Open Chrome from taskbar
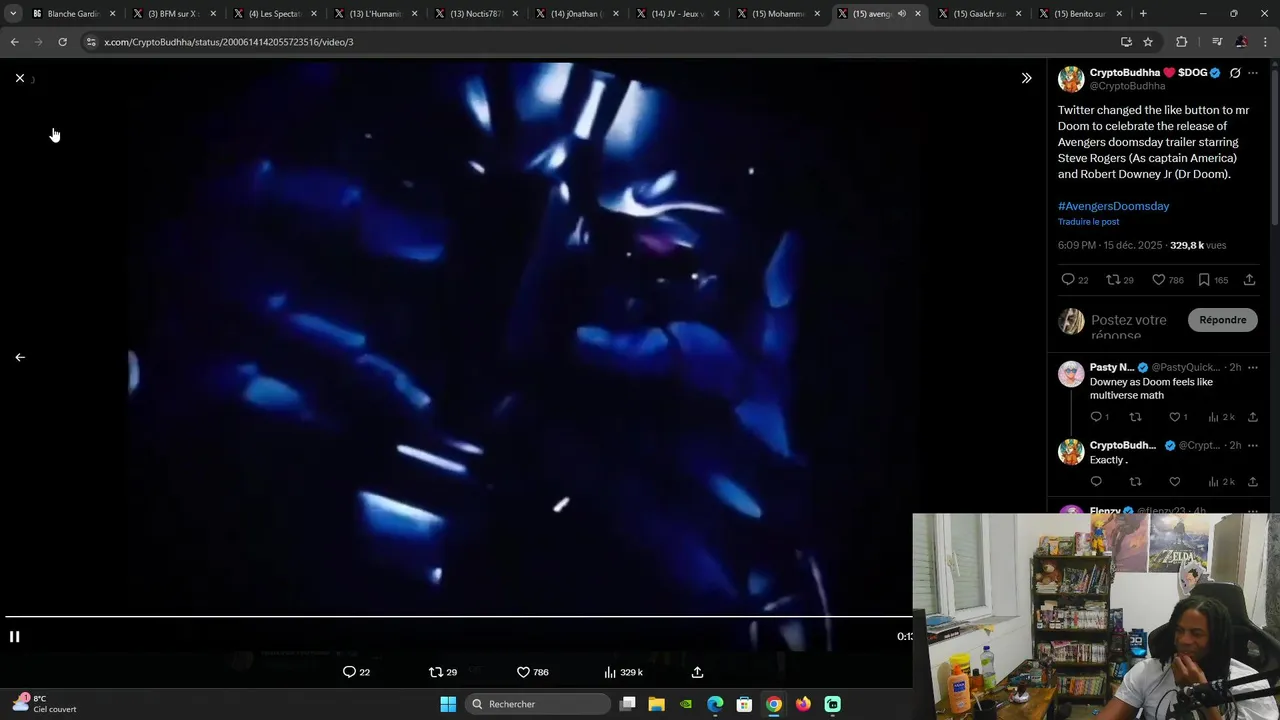The height and width of the screenshot is (720, 1280). tap(774, 704)
